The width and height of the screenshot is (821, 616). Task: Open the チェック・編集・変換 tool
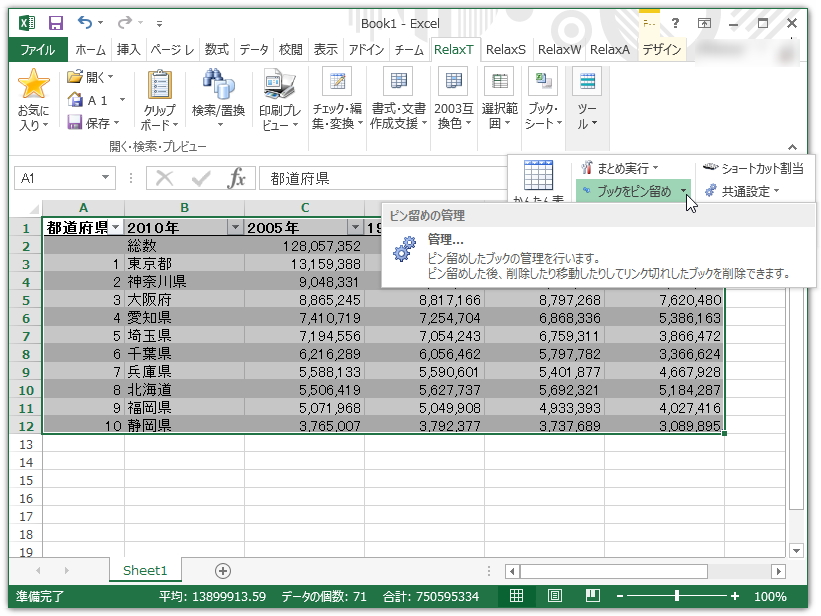click(x=337, y=100)
